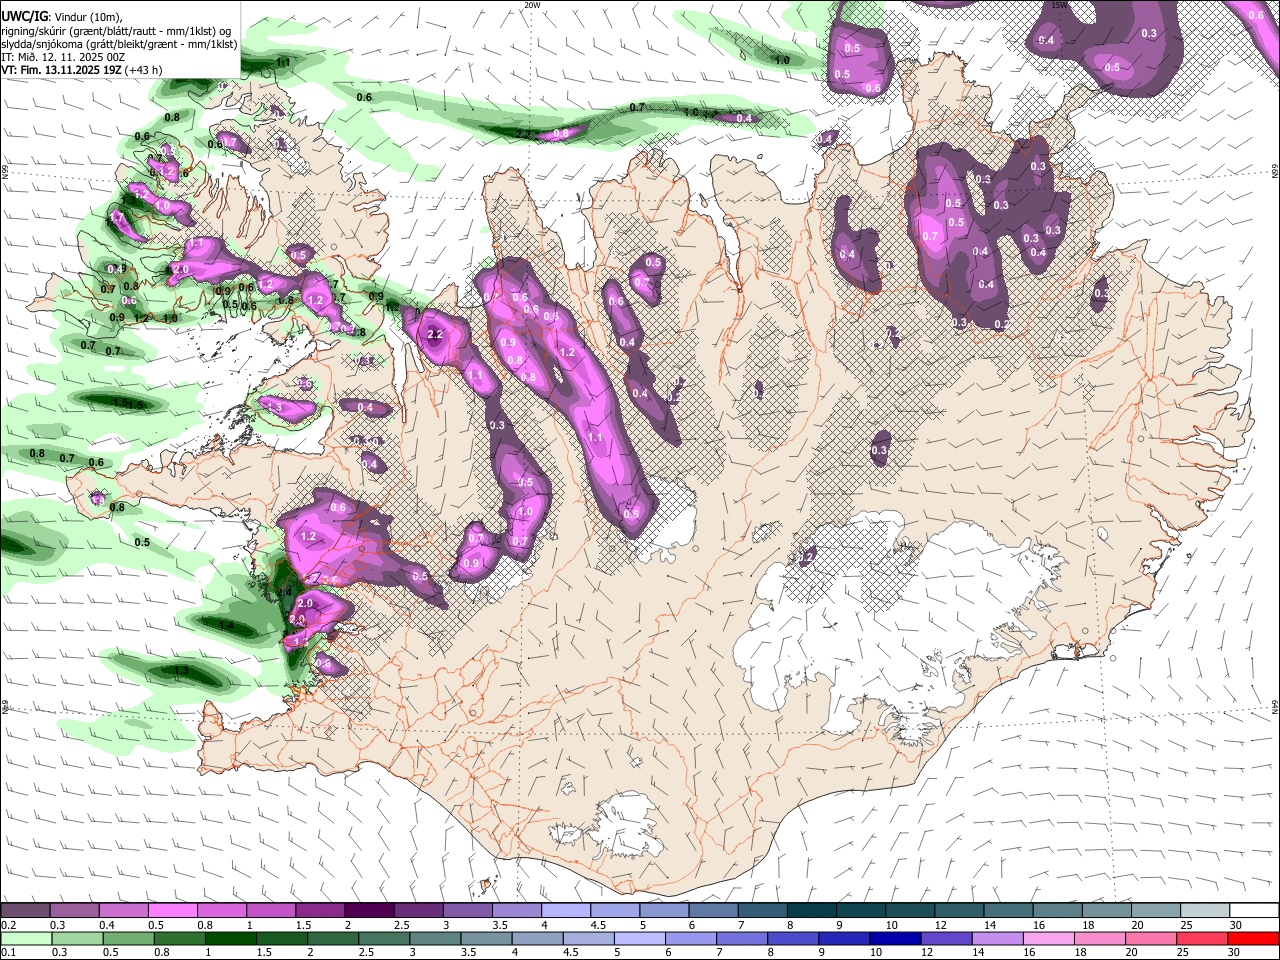
Task: Click the '10' label in the upper snow legend
Action: click(891, 925)
